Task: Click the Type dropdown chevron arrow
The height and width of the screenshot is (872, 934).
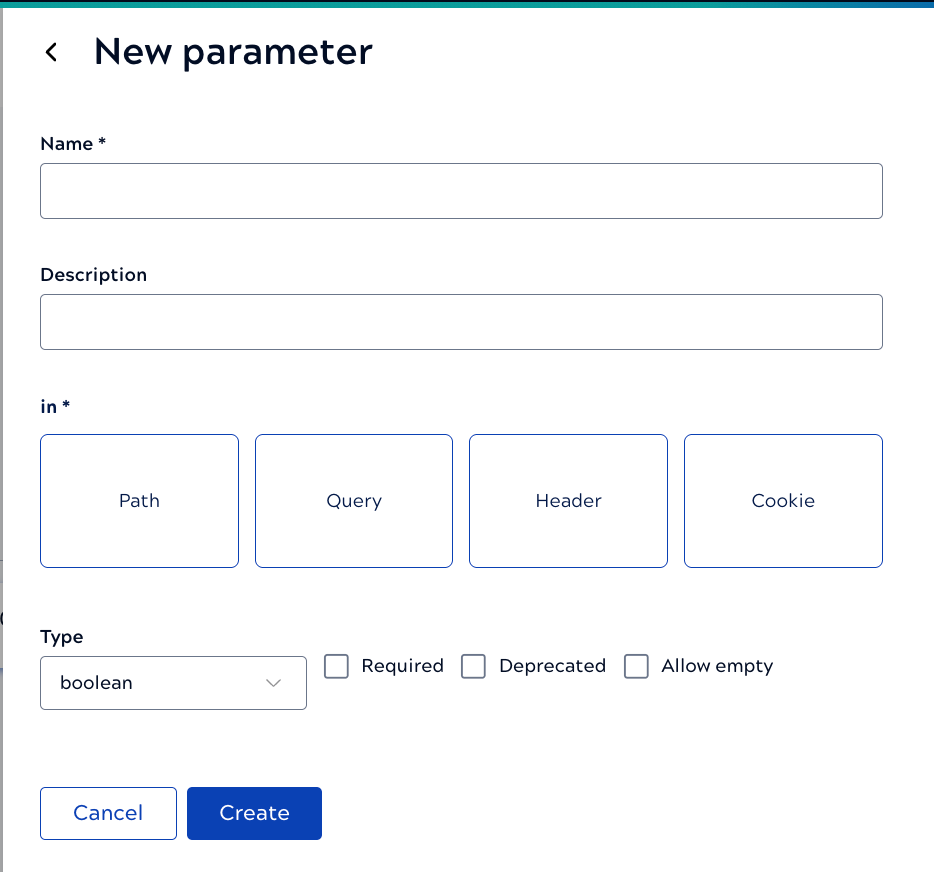Action: pos(273,683)
